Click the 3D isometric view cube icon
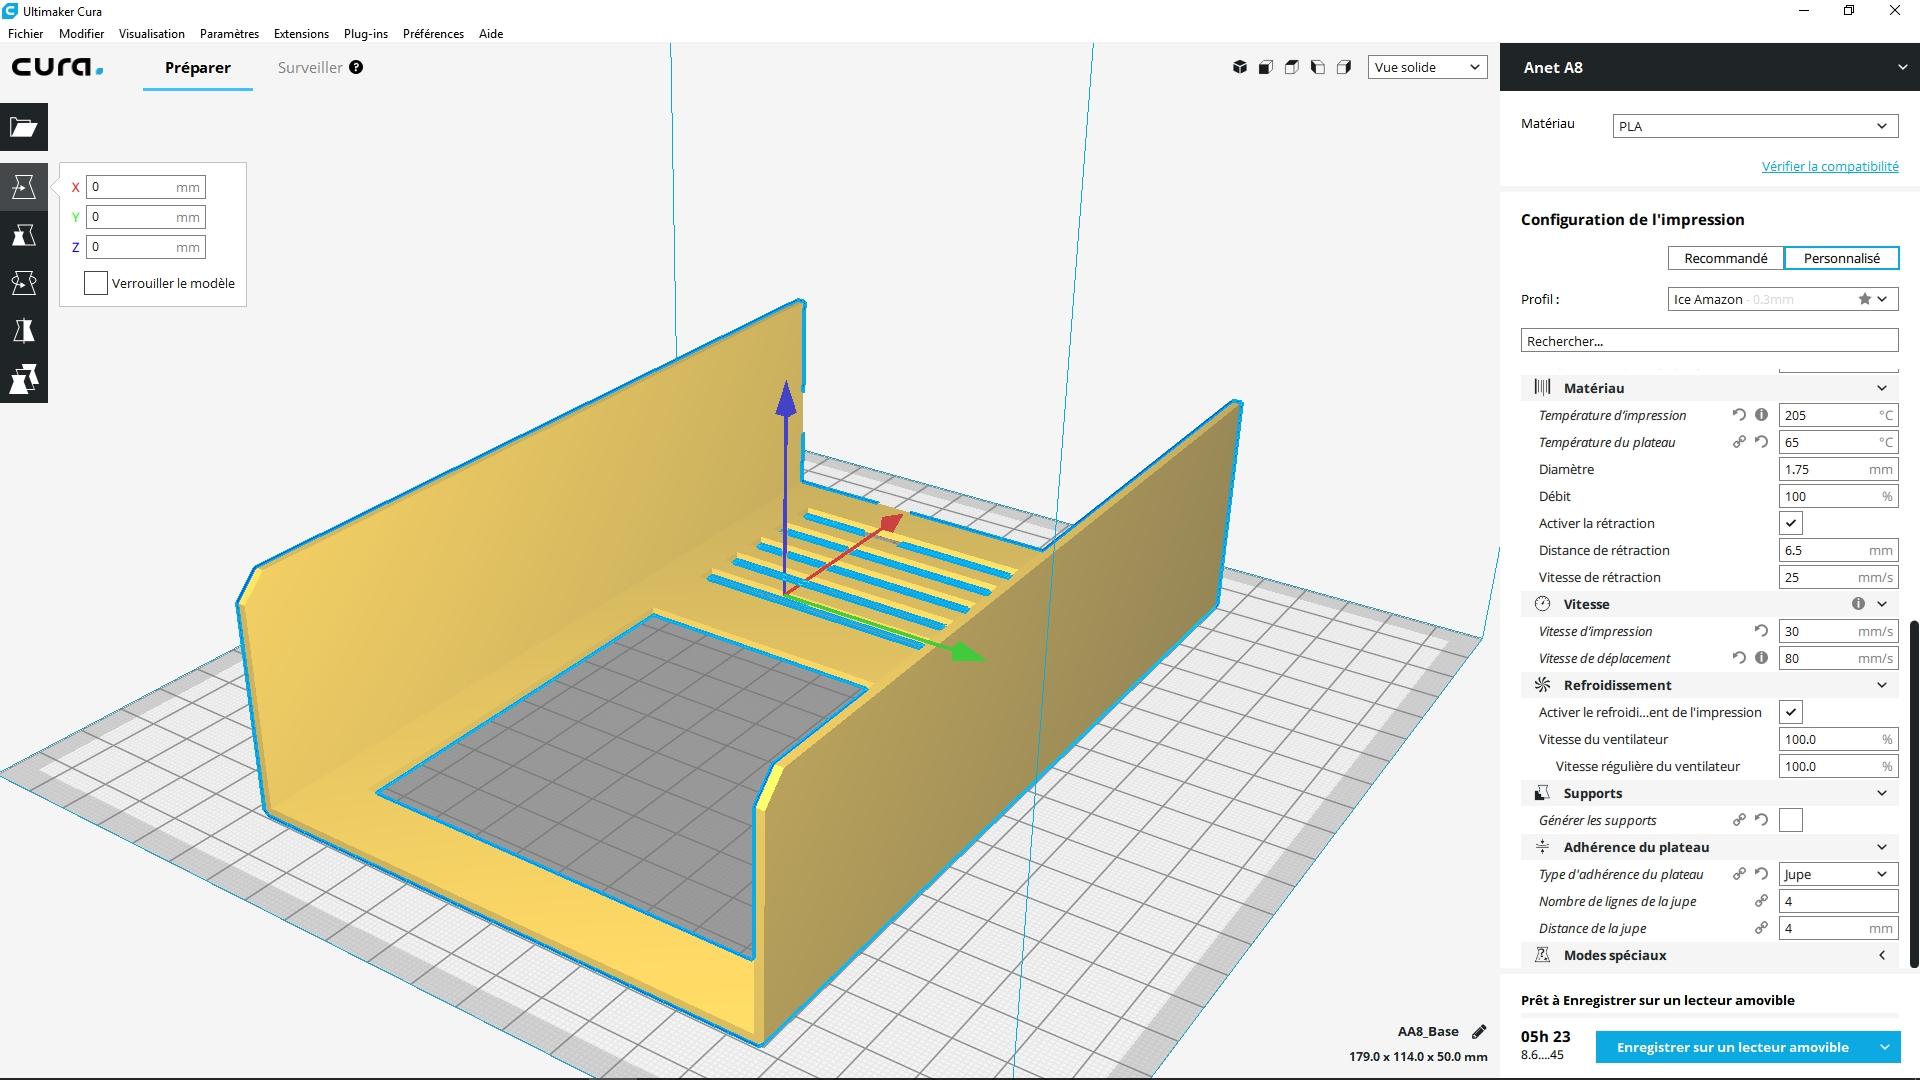The image size is (1920, 1080). pos(1239,67)
